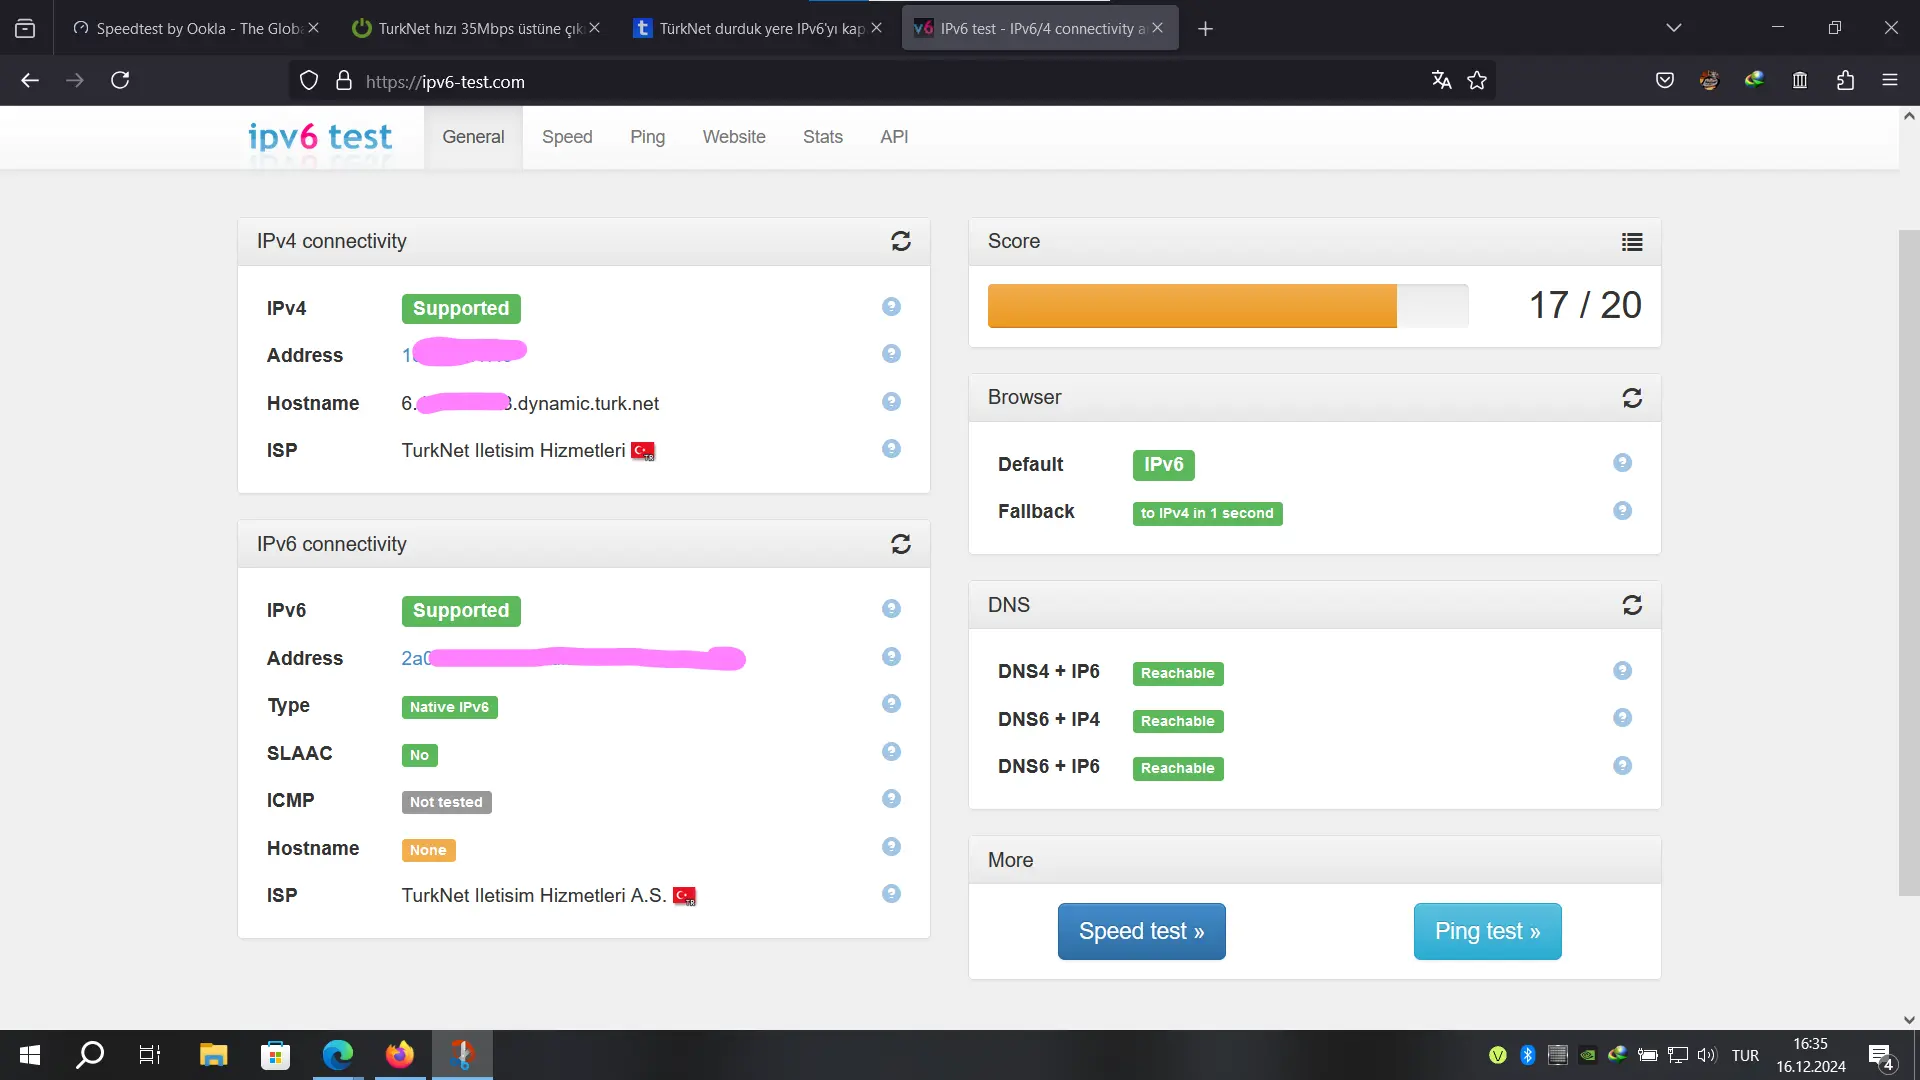Reload the page with browser reload button
Image resolution: width=1920 pixels, height=1080 pixels.
point(120,80)
